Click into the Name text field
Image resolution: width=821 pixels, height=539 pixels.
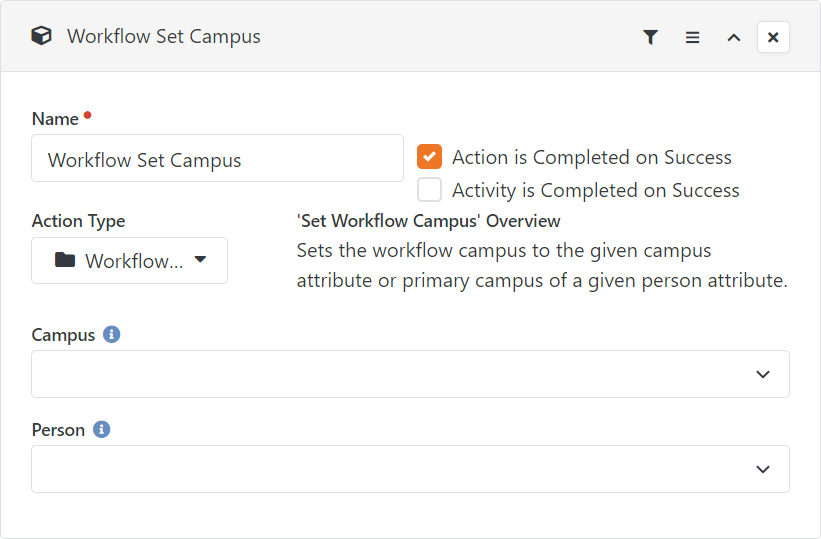point(217,158)
